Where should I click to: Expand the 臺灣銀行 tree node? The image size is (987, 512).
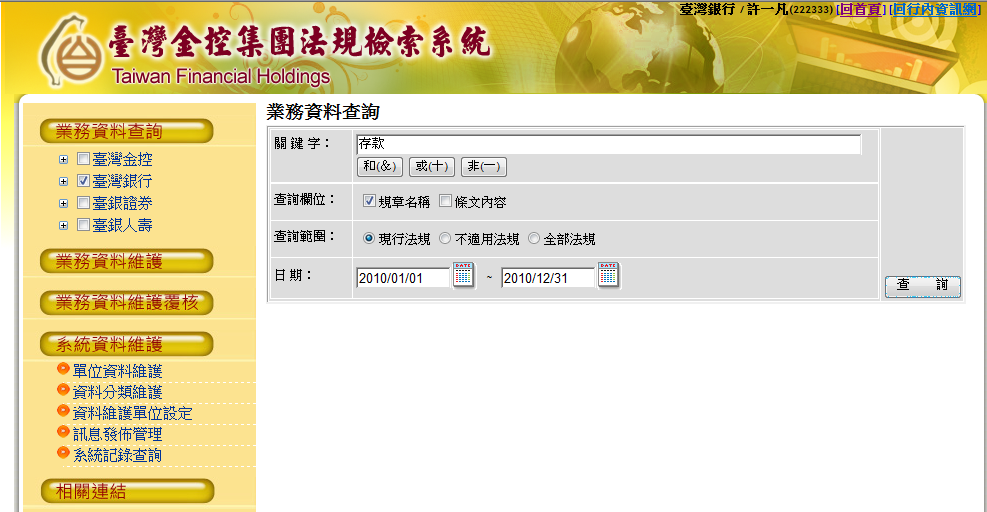pos(64,182)
